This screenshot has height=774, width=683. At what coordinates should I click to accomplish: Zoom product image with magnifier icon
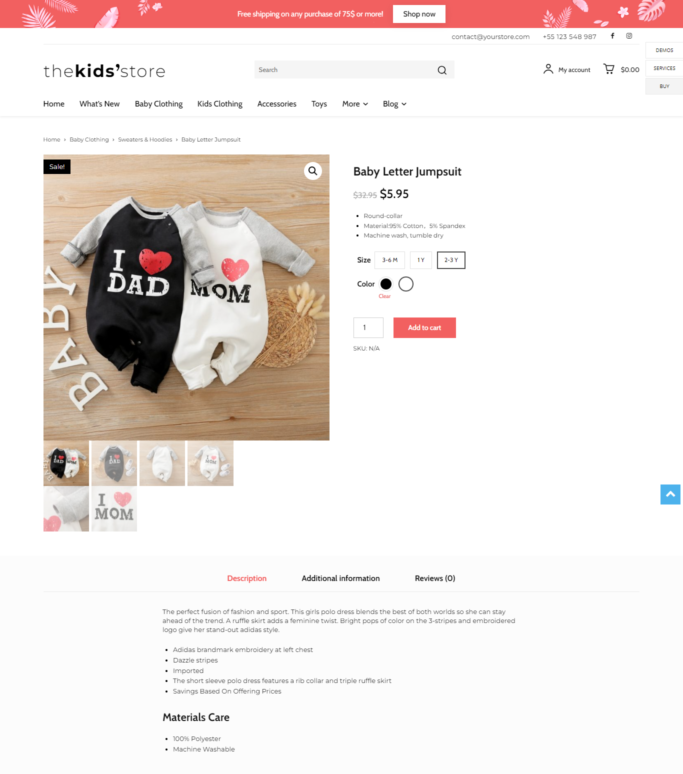(312, 171)
